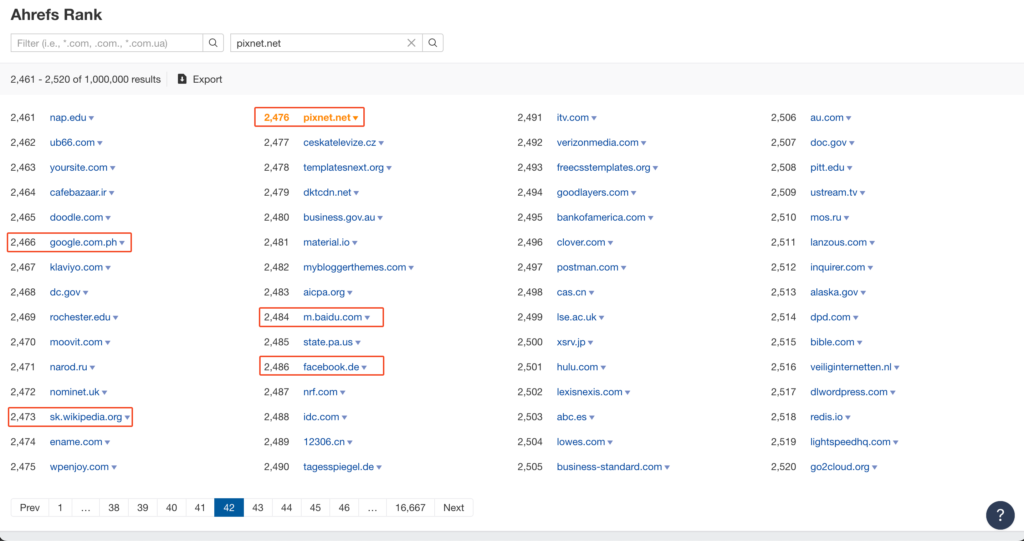This screenshot has height=541, width=1024.
Task: Open the business.gov.au link
Action: pos(339,217)
